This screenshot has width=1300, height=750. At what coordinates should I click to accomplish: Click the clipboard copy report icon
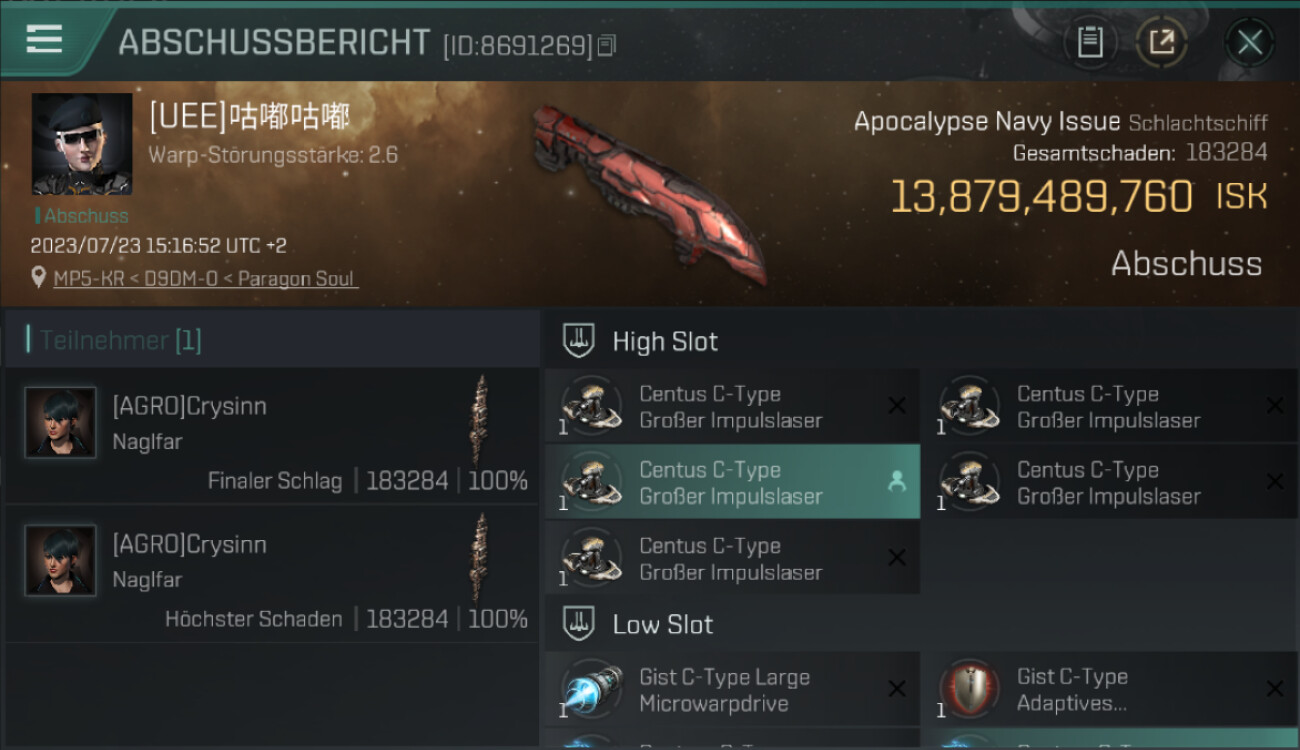1090,42
